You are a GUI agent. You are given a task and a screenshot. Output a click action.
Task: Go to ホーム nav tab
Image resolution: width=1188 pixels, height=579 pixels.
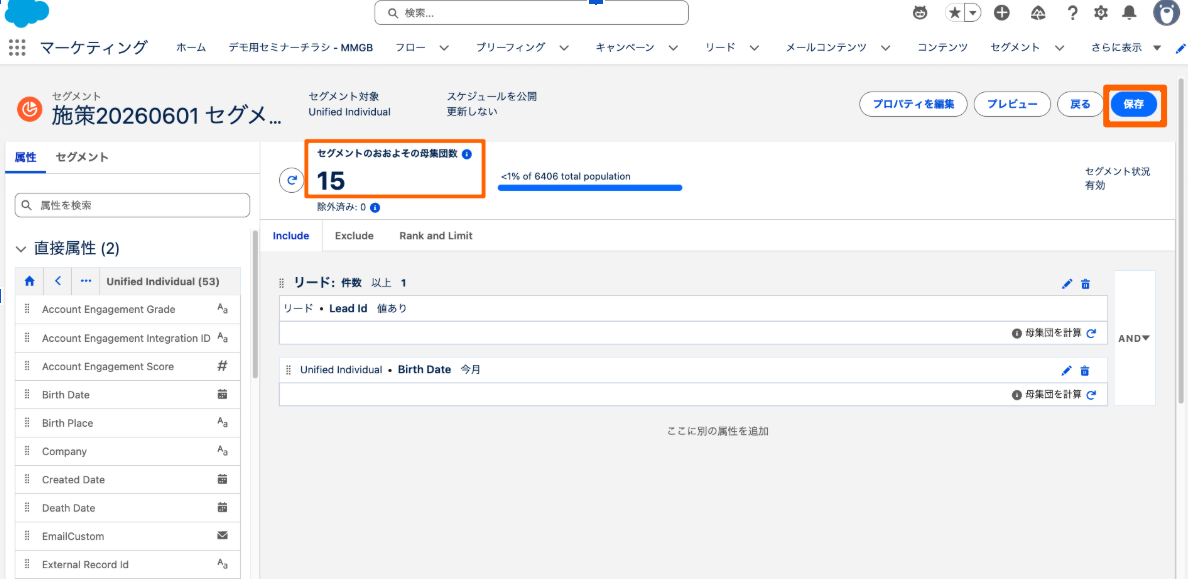point(191,48)
